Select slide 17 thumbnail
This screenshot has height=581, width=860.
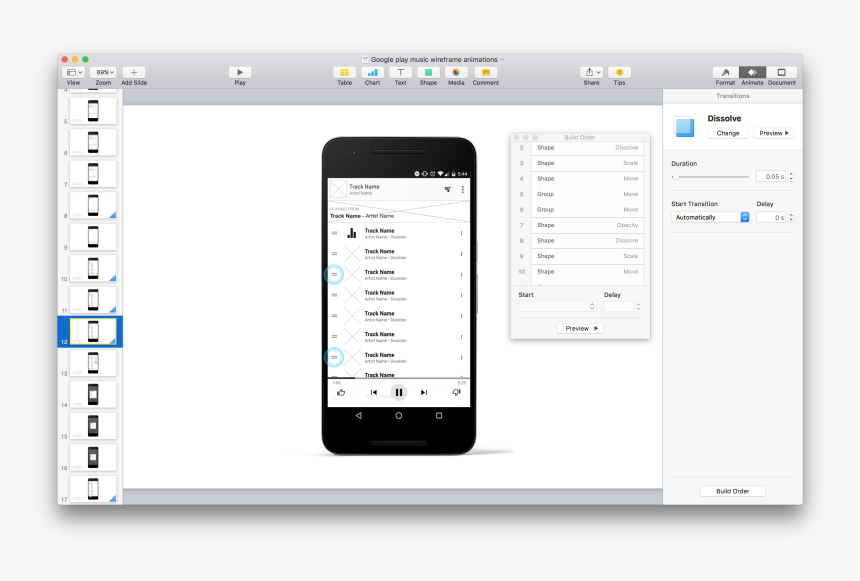point(93,489)
